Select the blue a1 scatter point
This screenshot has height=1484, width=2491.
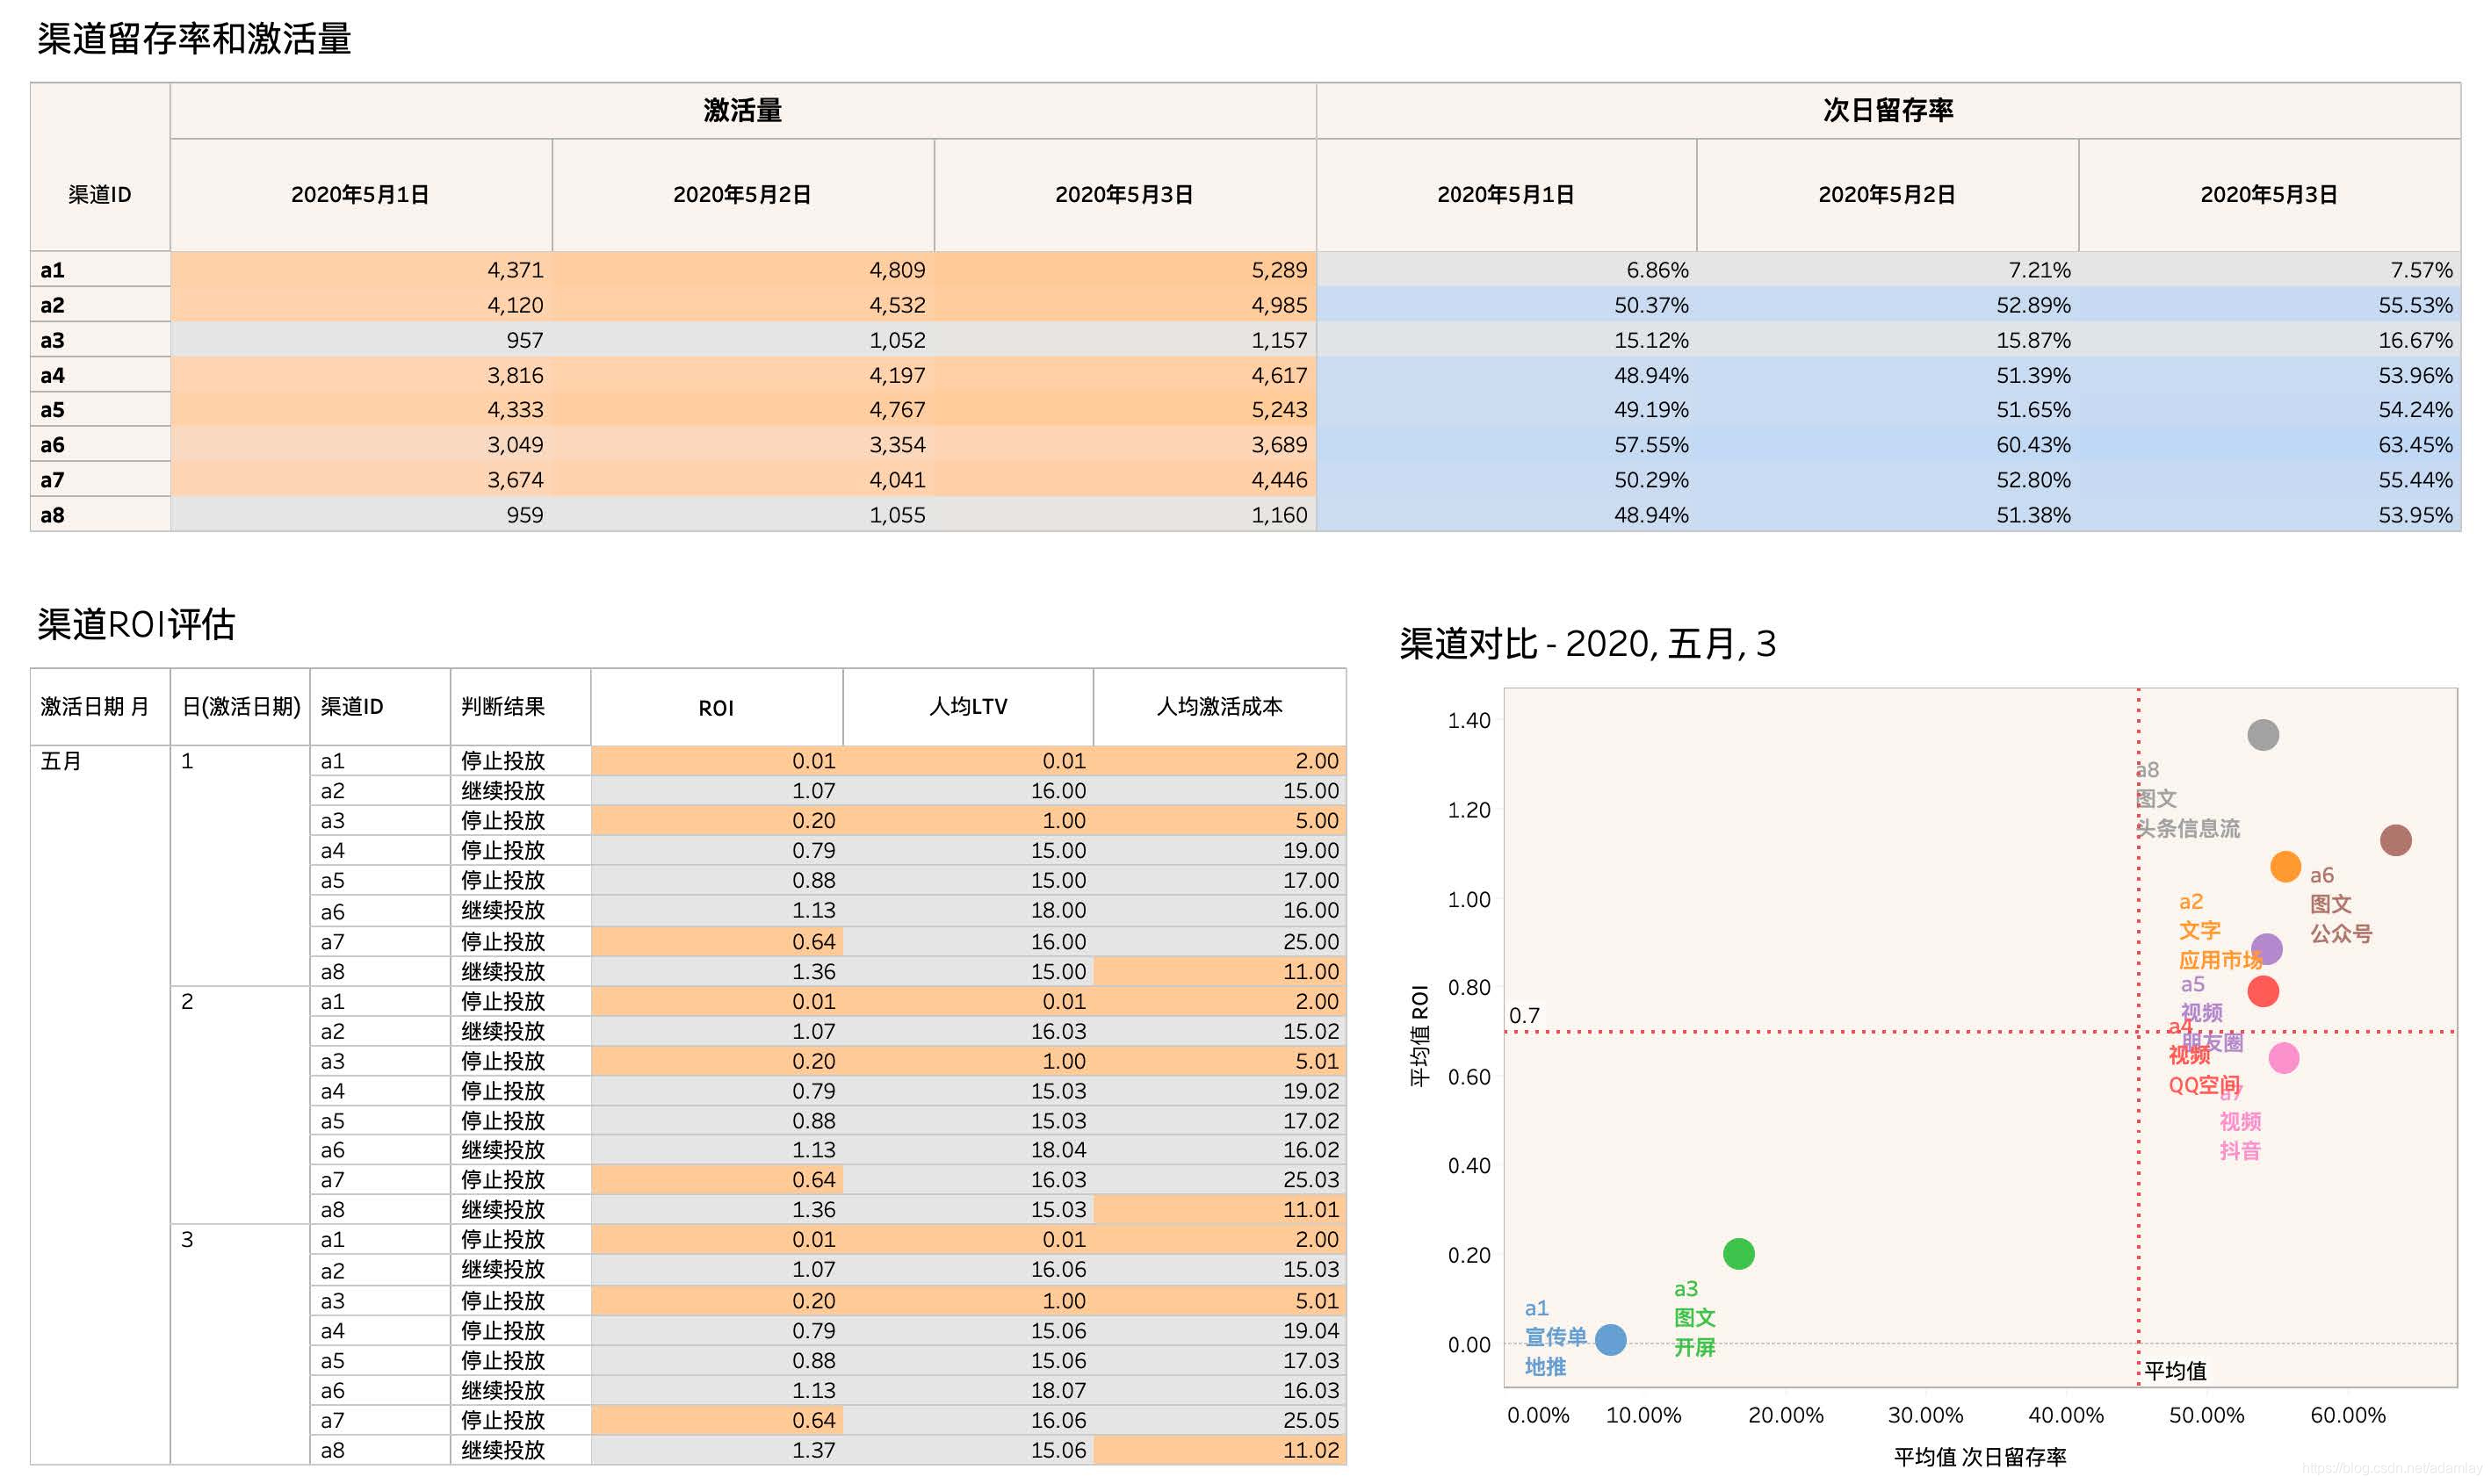click(1610, 1339)
